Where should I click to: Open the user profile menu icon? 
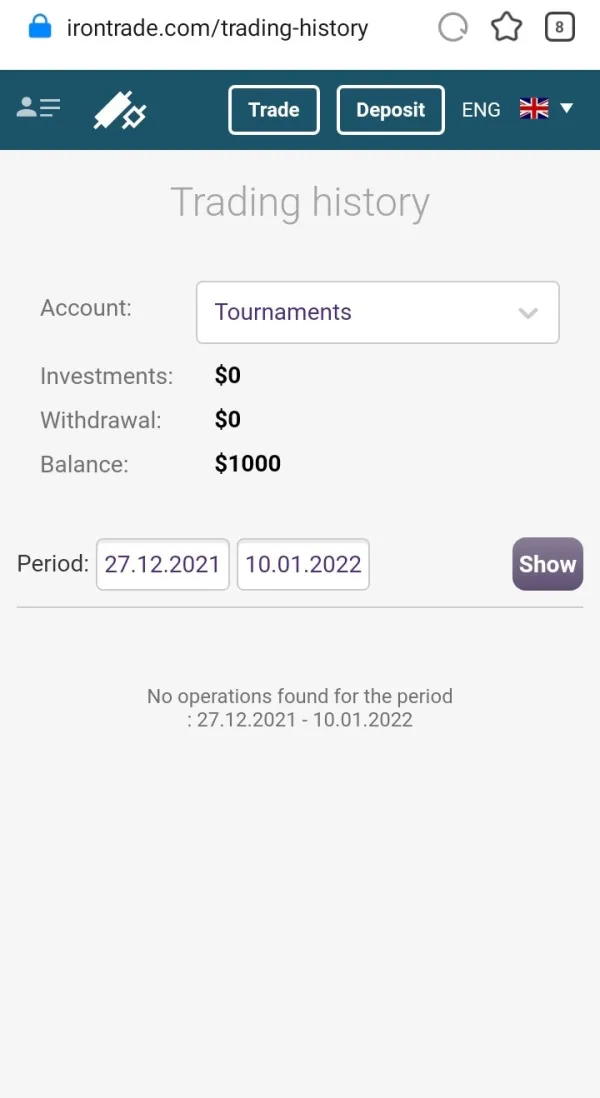[x=39, y=109]
